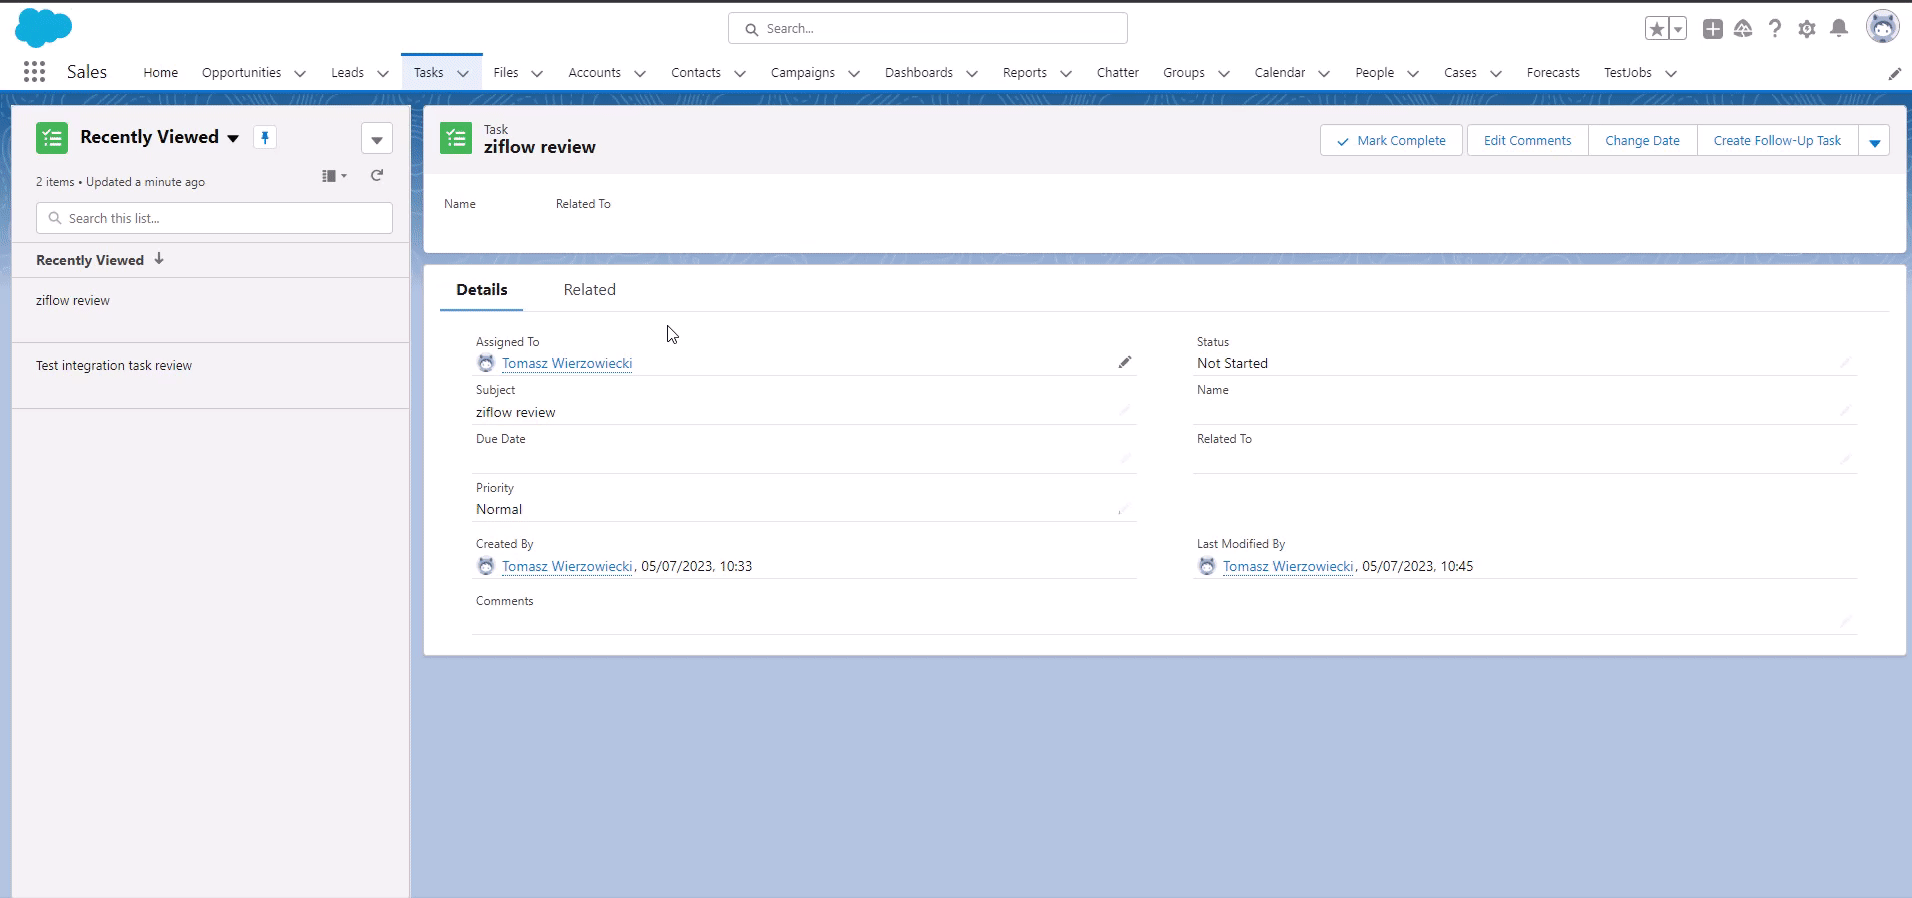Click the Search this list field
Viewport: 1912px width, 898px height.
pos(215,218)
